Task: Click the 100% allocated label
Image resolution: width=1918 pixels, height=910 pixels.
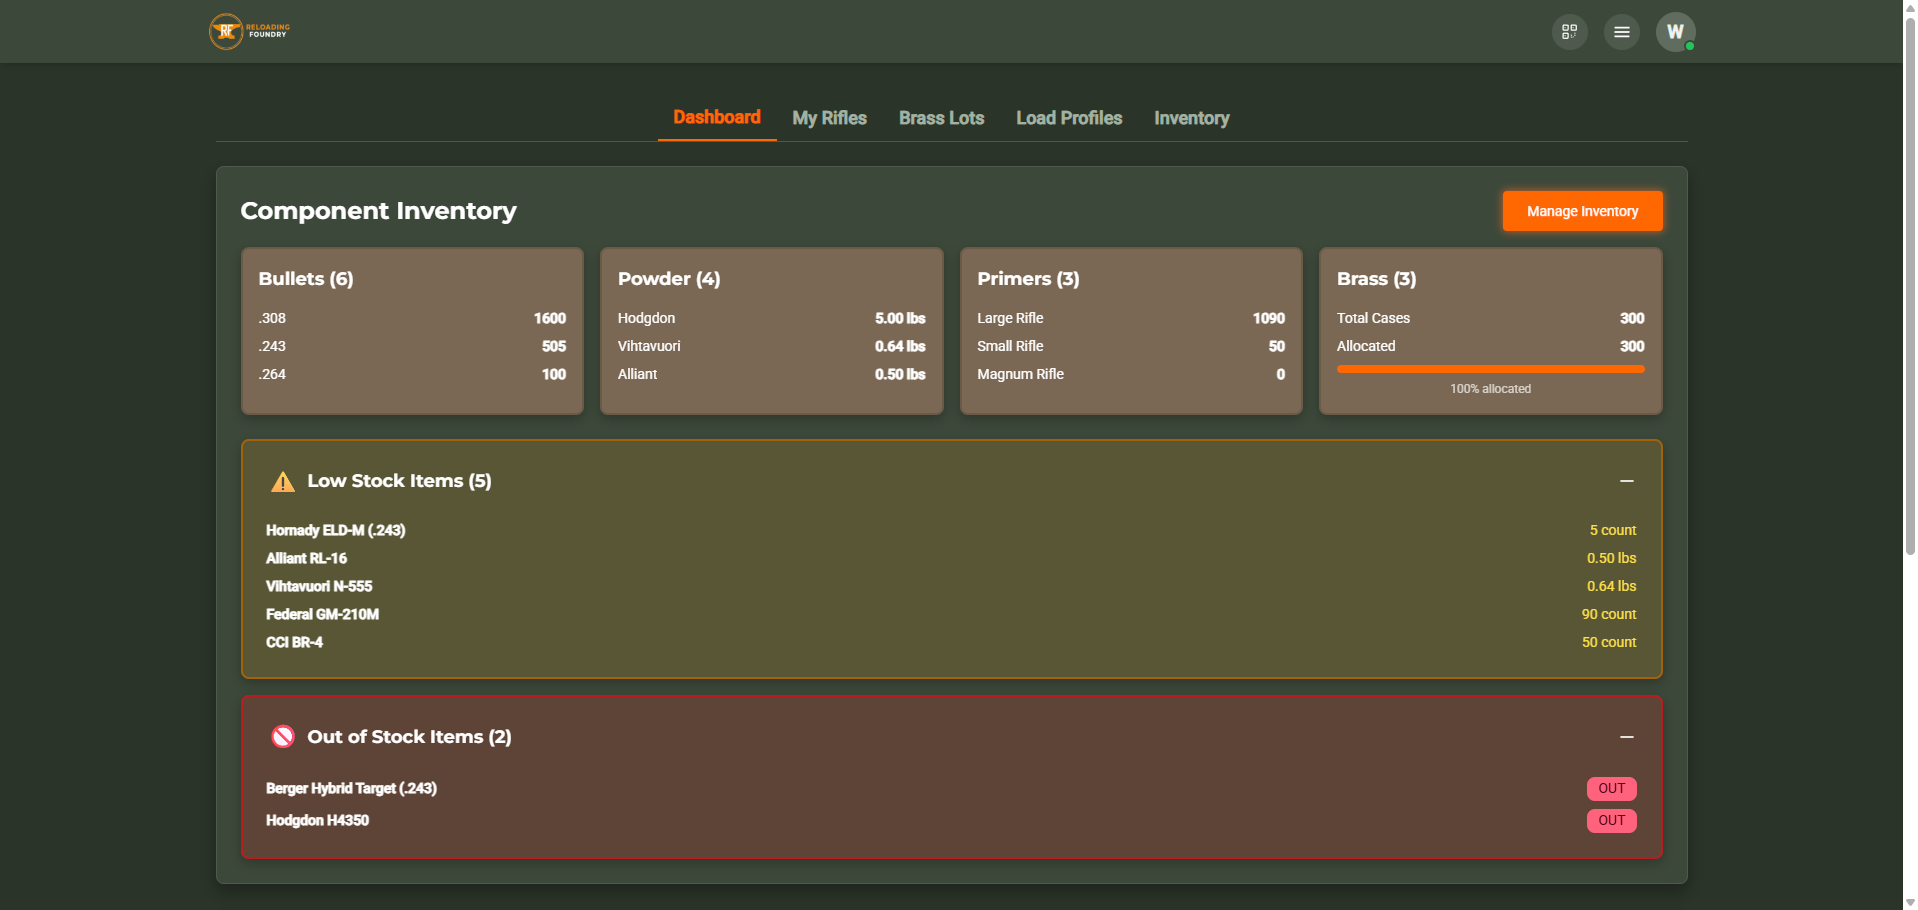Action: pyautogui.click(x=1490, y=389)
